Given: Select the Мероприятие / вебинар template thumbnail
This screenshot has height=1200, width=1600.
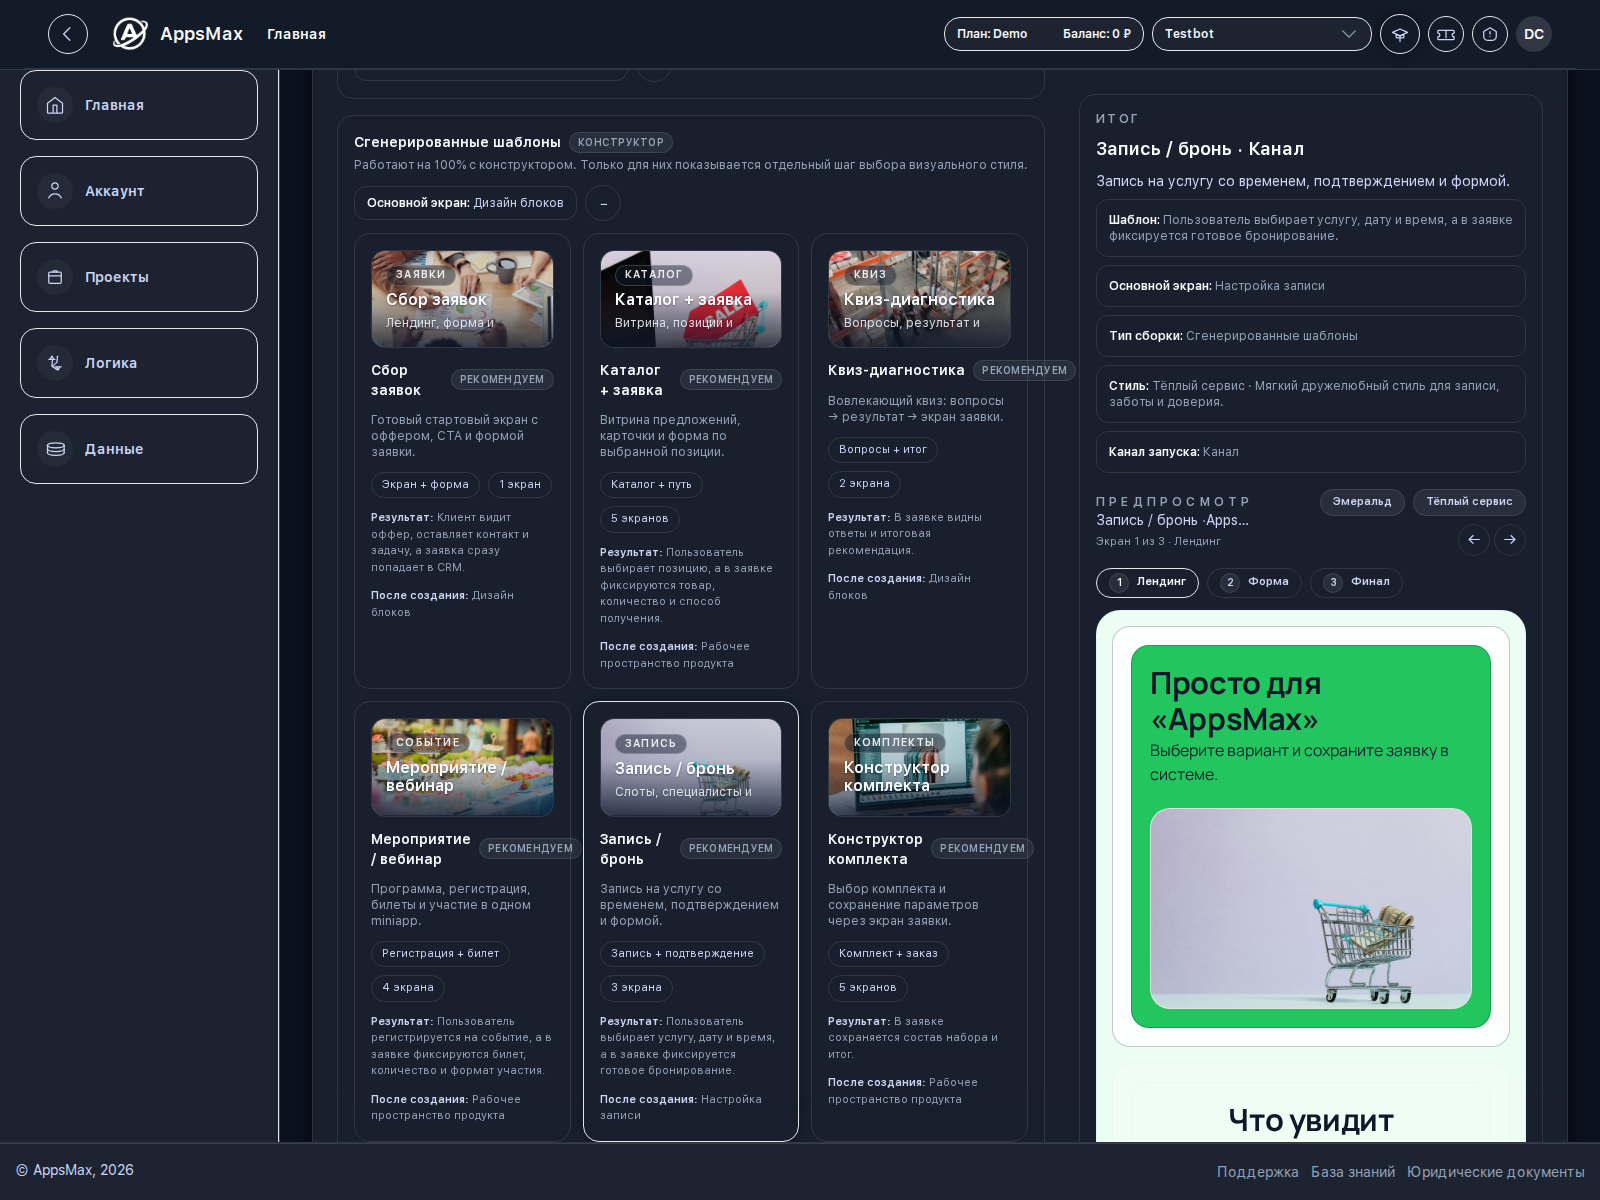Looking at the screenshot, I should (462, 767).
